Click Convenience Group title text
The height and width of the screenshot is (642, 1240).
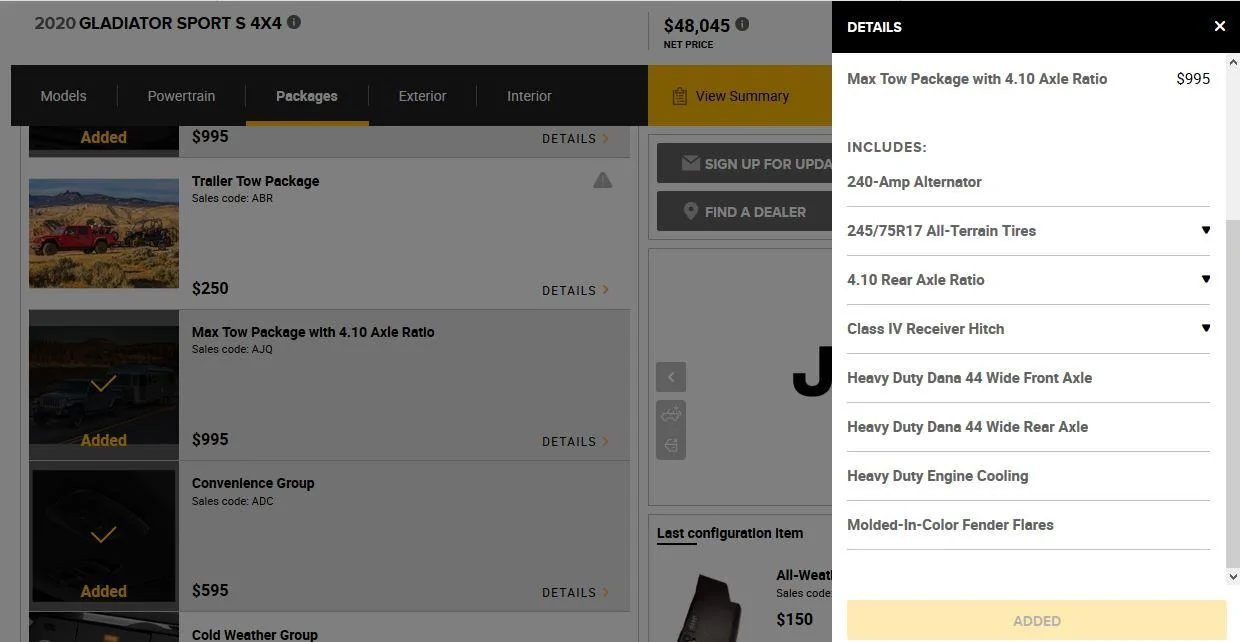click(253, 483)
